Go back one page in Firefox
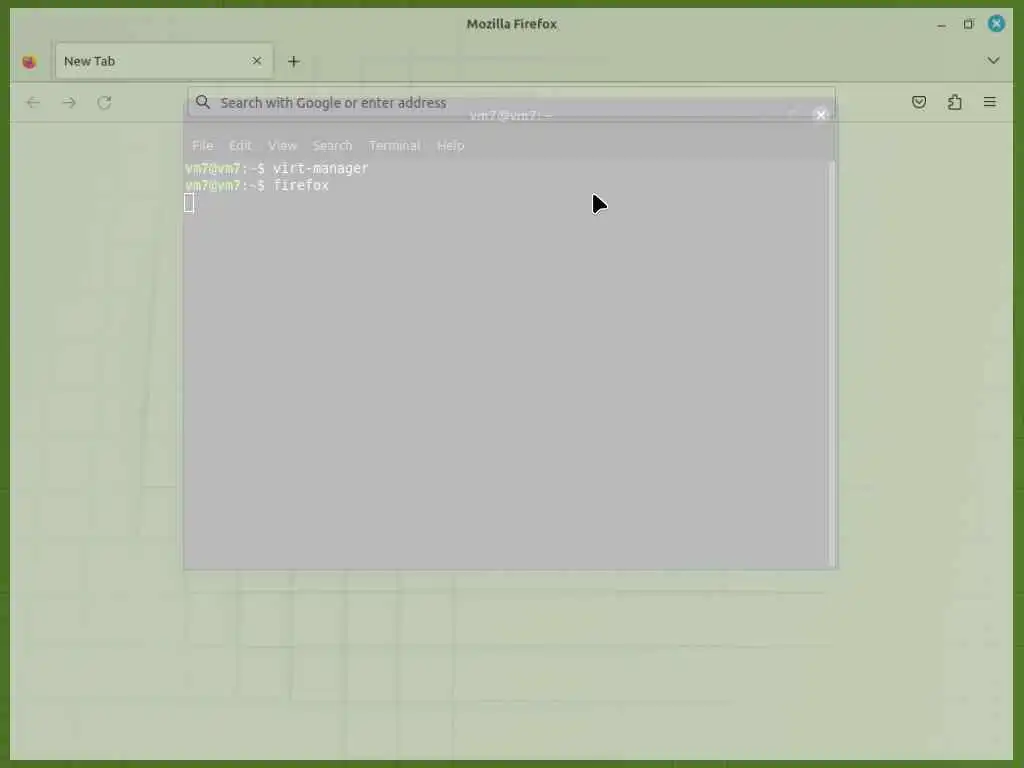The image size is (1024, 768). point(33,103)
